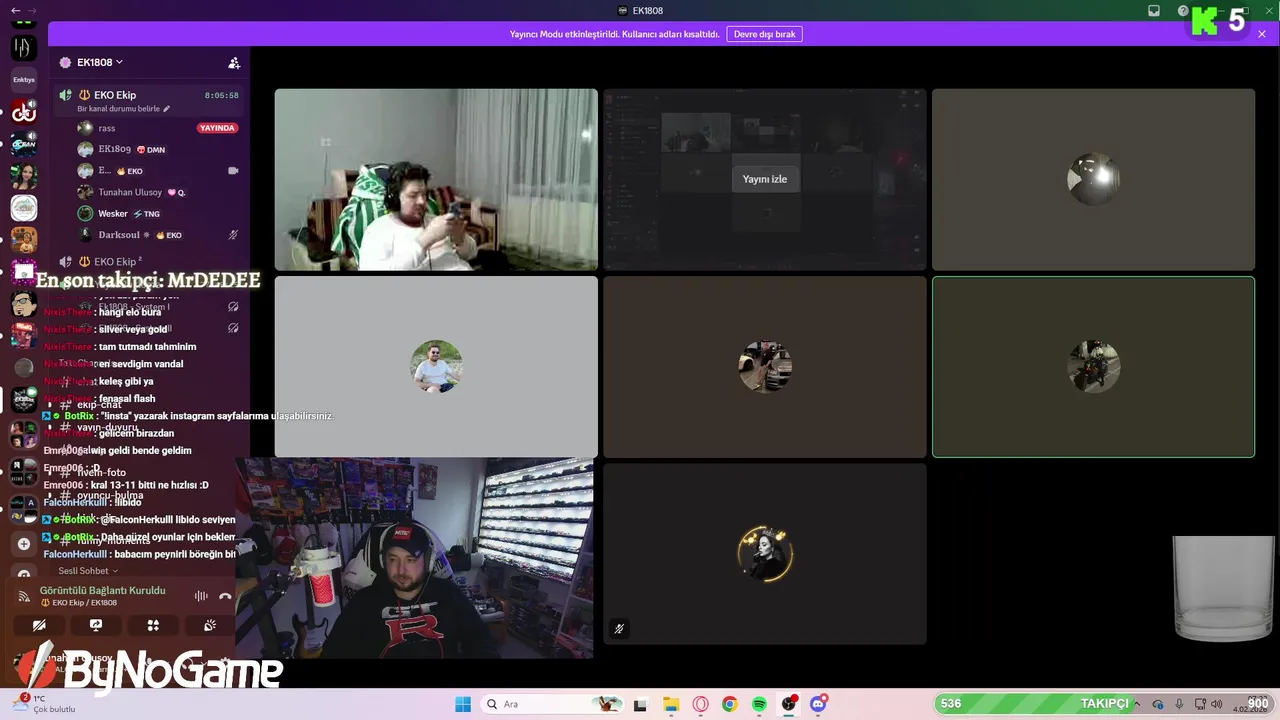Dismiss the streamer mode banner with X

tap(1262, 34)
